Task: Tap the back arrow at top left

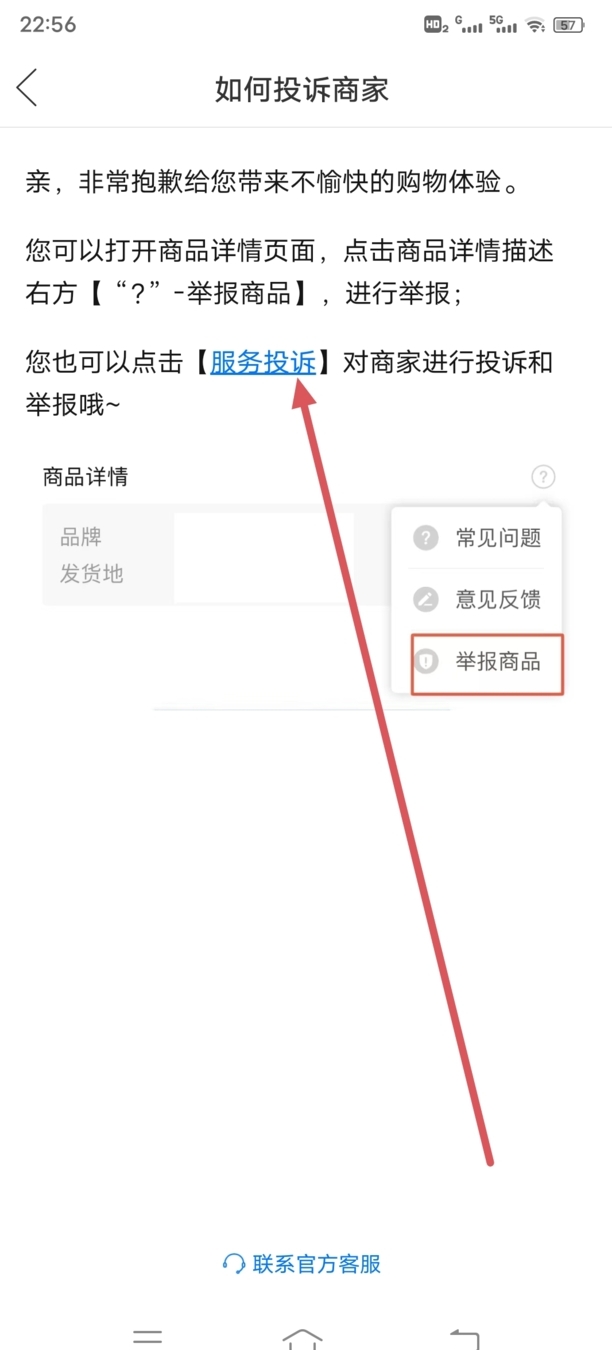Action: (27, 88)
